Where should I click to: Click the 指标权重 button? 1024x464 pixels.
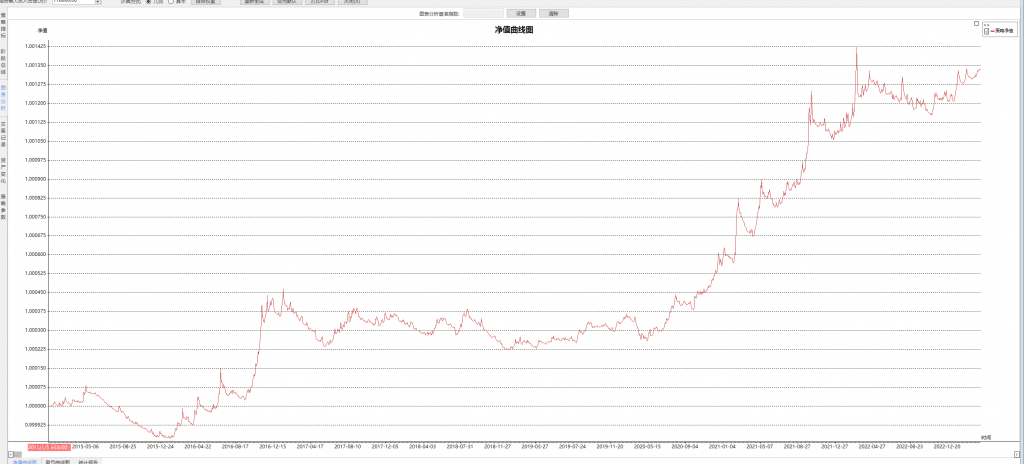pyautogui.click(x=205, y=2)
